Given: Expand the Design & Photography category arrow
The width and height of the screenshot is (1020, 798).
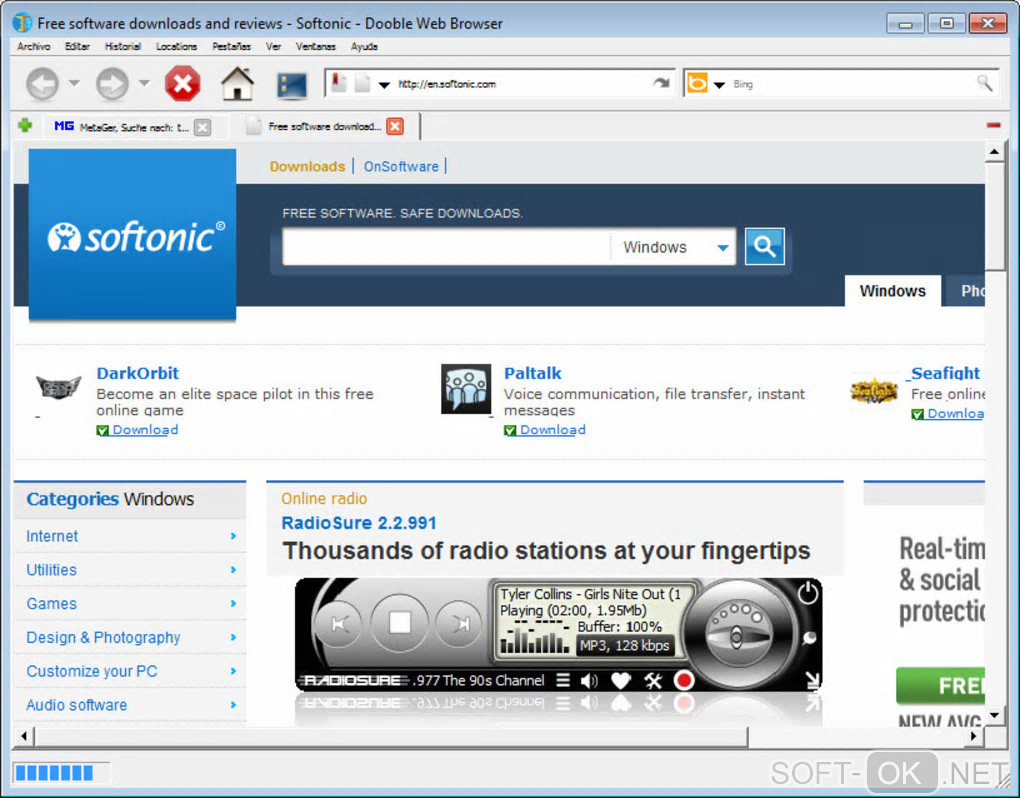Looking at the screenshot, I should point(234,637).
